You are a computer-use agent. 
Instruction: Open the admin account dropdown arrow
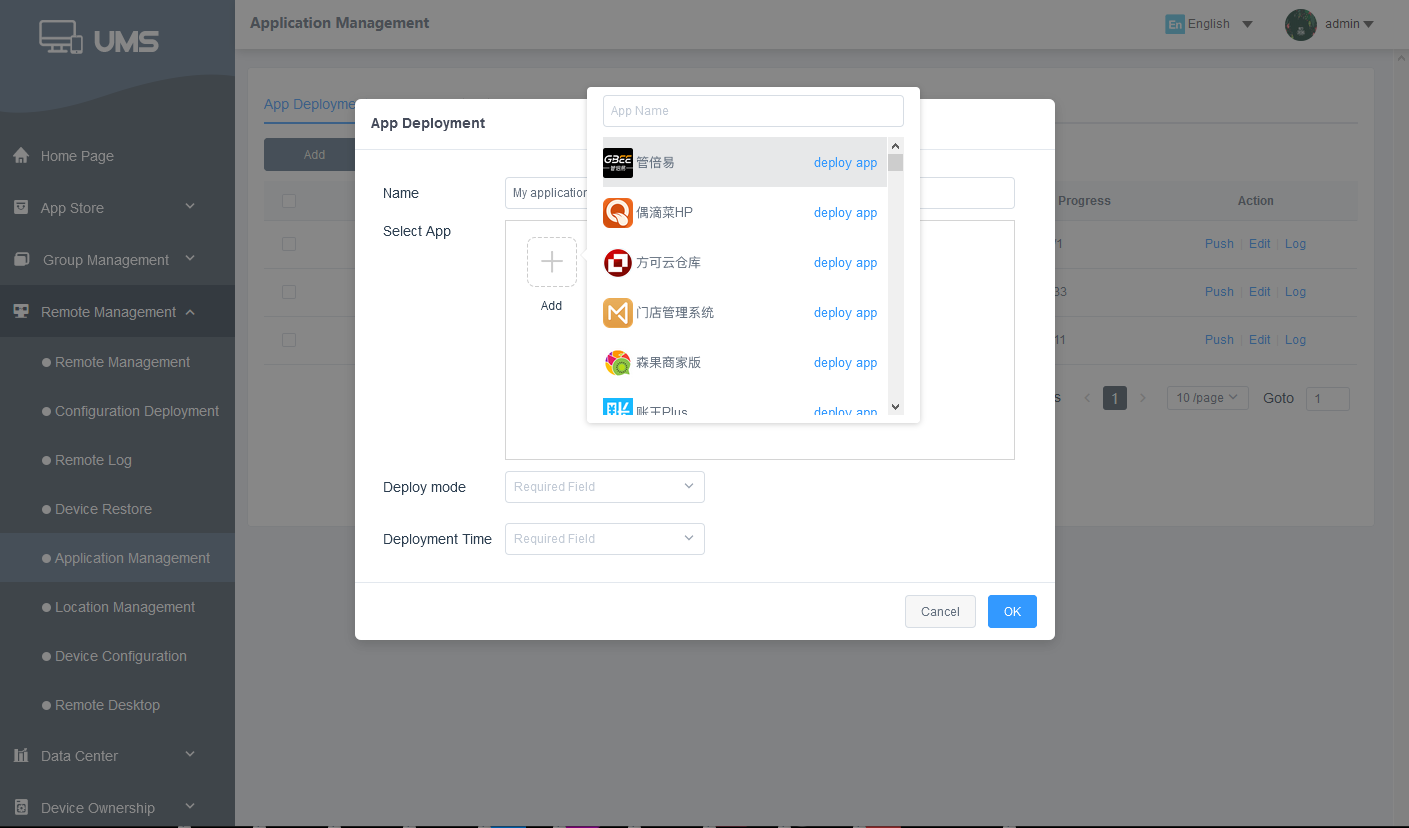pyautogui.click(x=1369, y=24)
